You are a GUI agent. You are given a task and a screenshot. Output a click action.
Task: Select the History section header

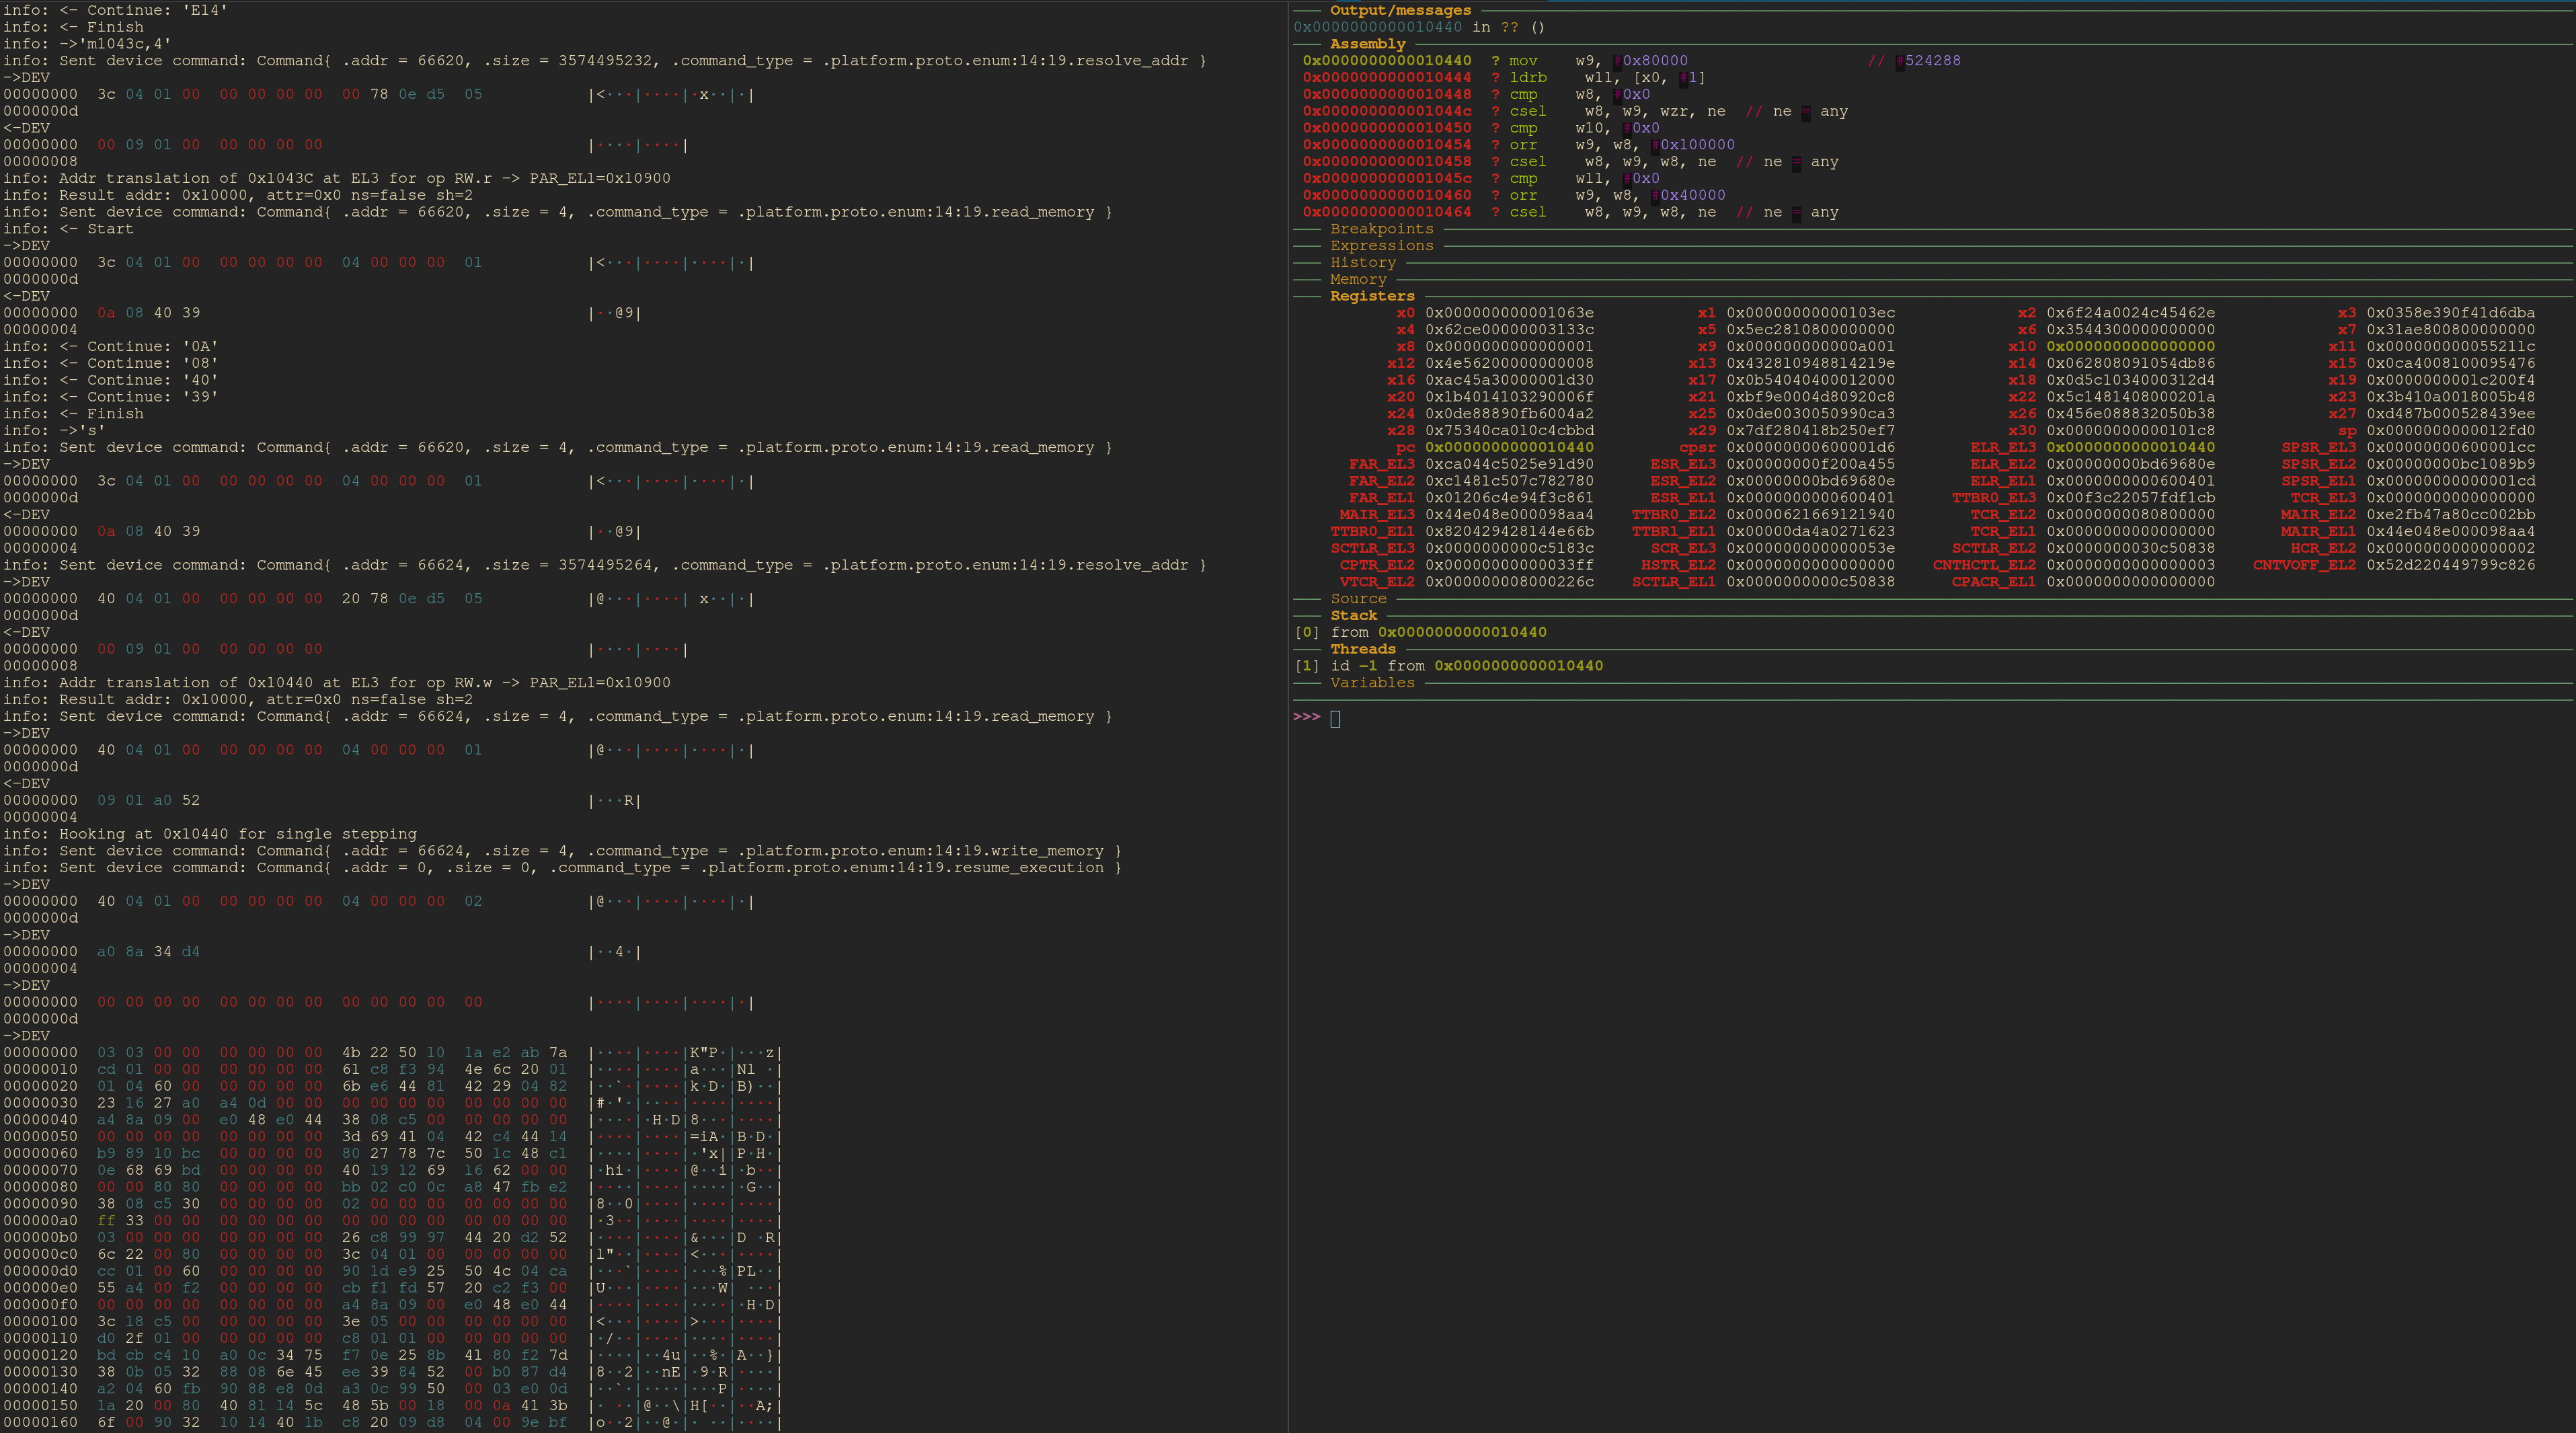point(1362,263)
